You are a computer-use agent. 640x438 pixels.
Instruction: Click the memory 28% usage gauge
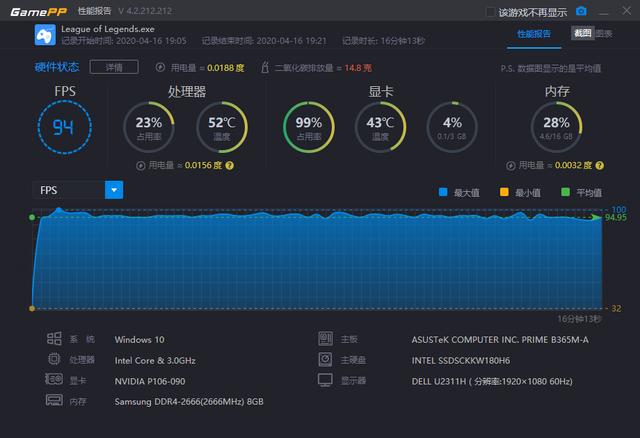pos(556,127)
